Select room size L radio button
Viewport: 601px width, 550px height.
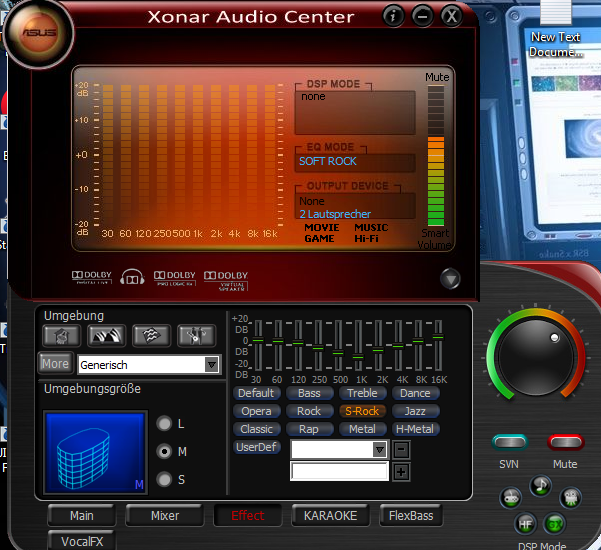coord(164,424)
